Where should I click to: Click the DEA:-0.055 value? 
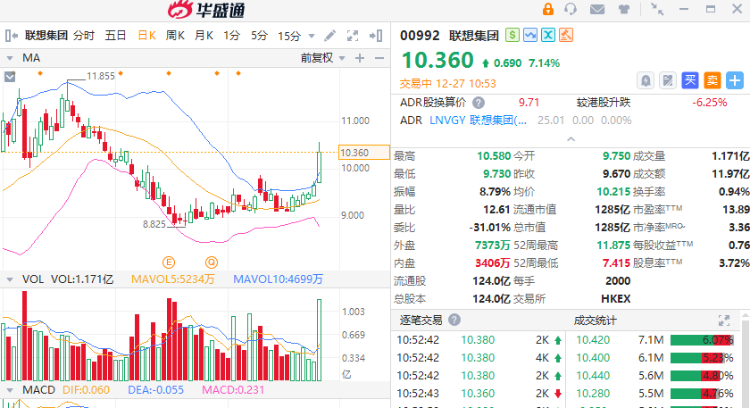pyautogui.click(x=155, y=390)
